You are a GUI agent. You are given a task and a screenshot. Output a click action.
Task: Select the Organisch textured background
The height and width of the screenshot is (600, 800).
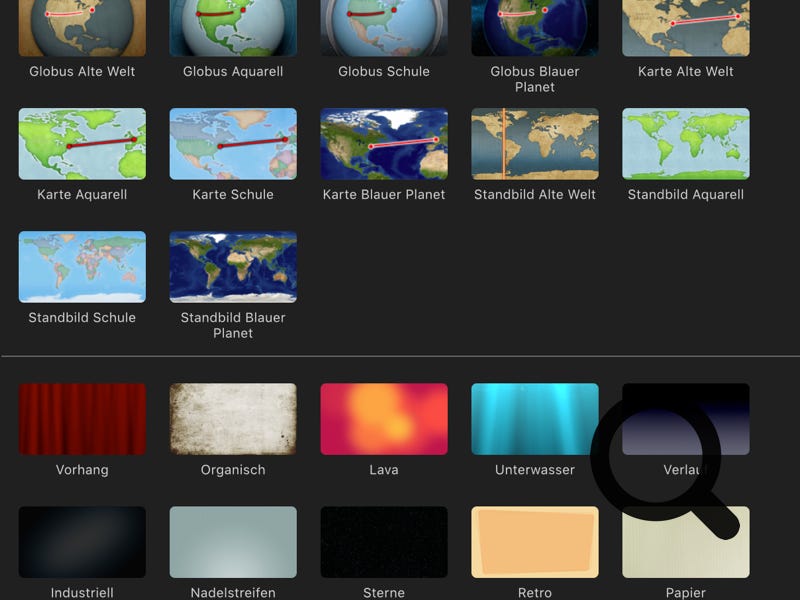tap(233, 419)
